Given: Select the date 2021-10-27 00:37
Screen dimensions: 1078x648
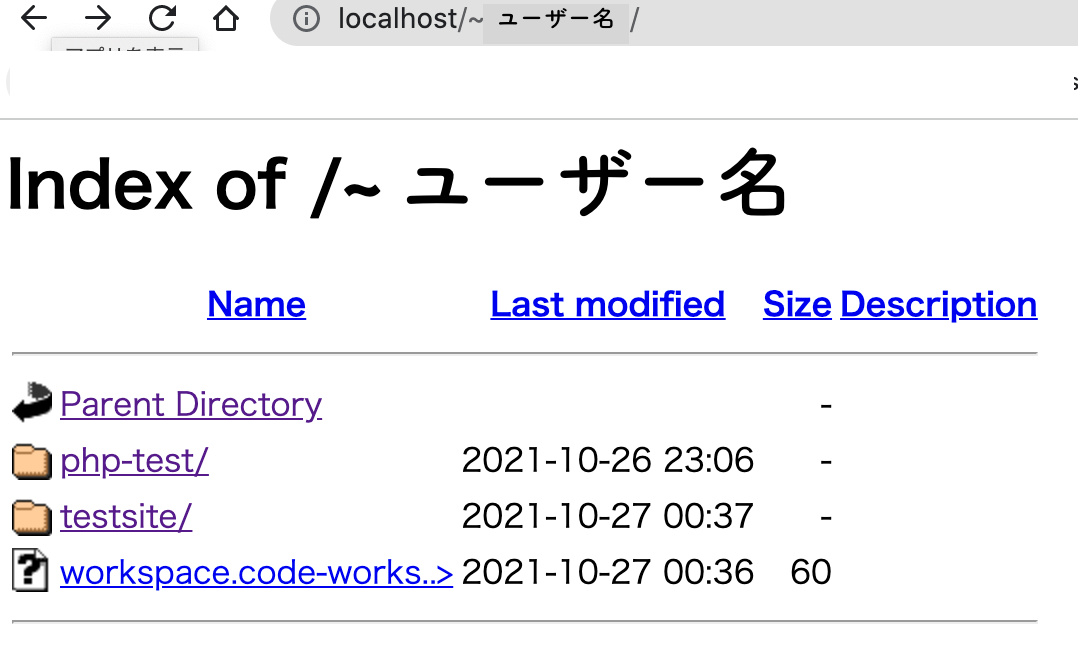Looking at the screenshot, I should (608, 516).
